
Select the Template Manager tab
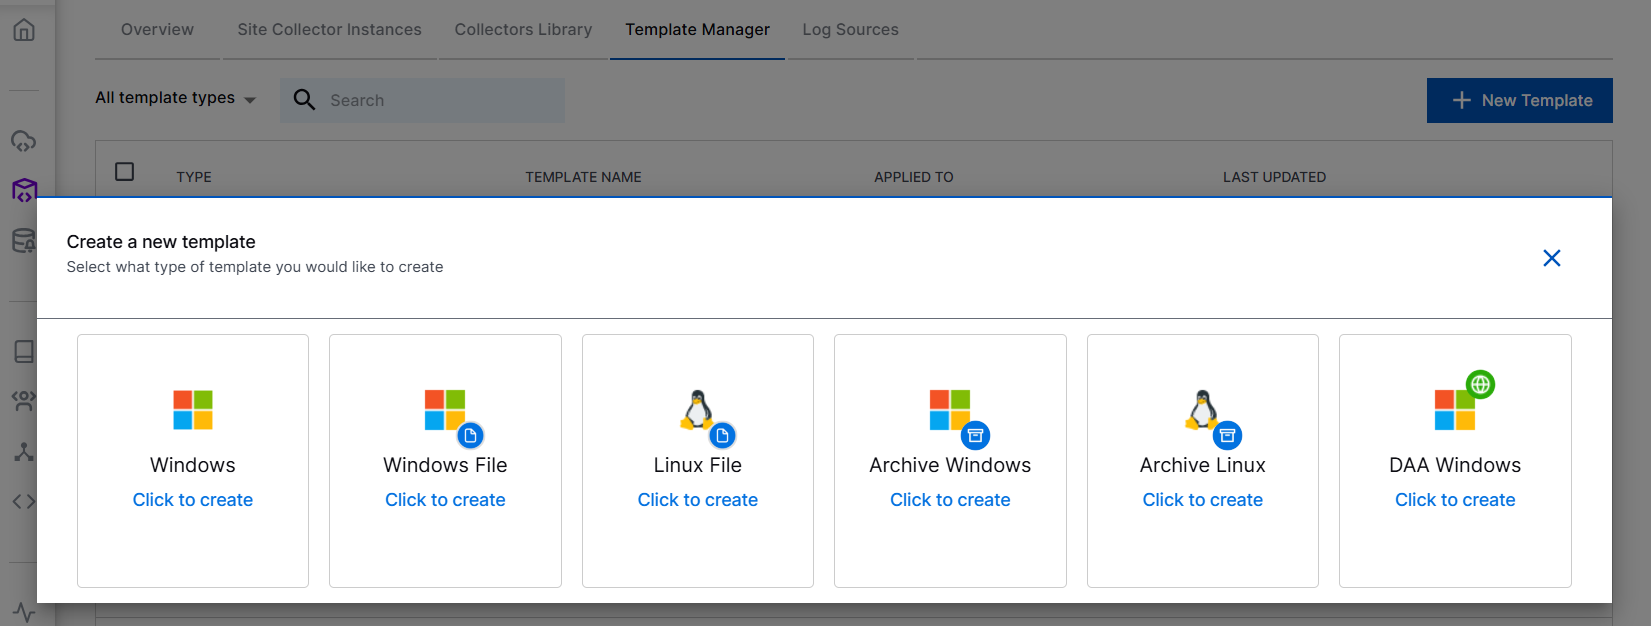pos(697,30)
